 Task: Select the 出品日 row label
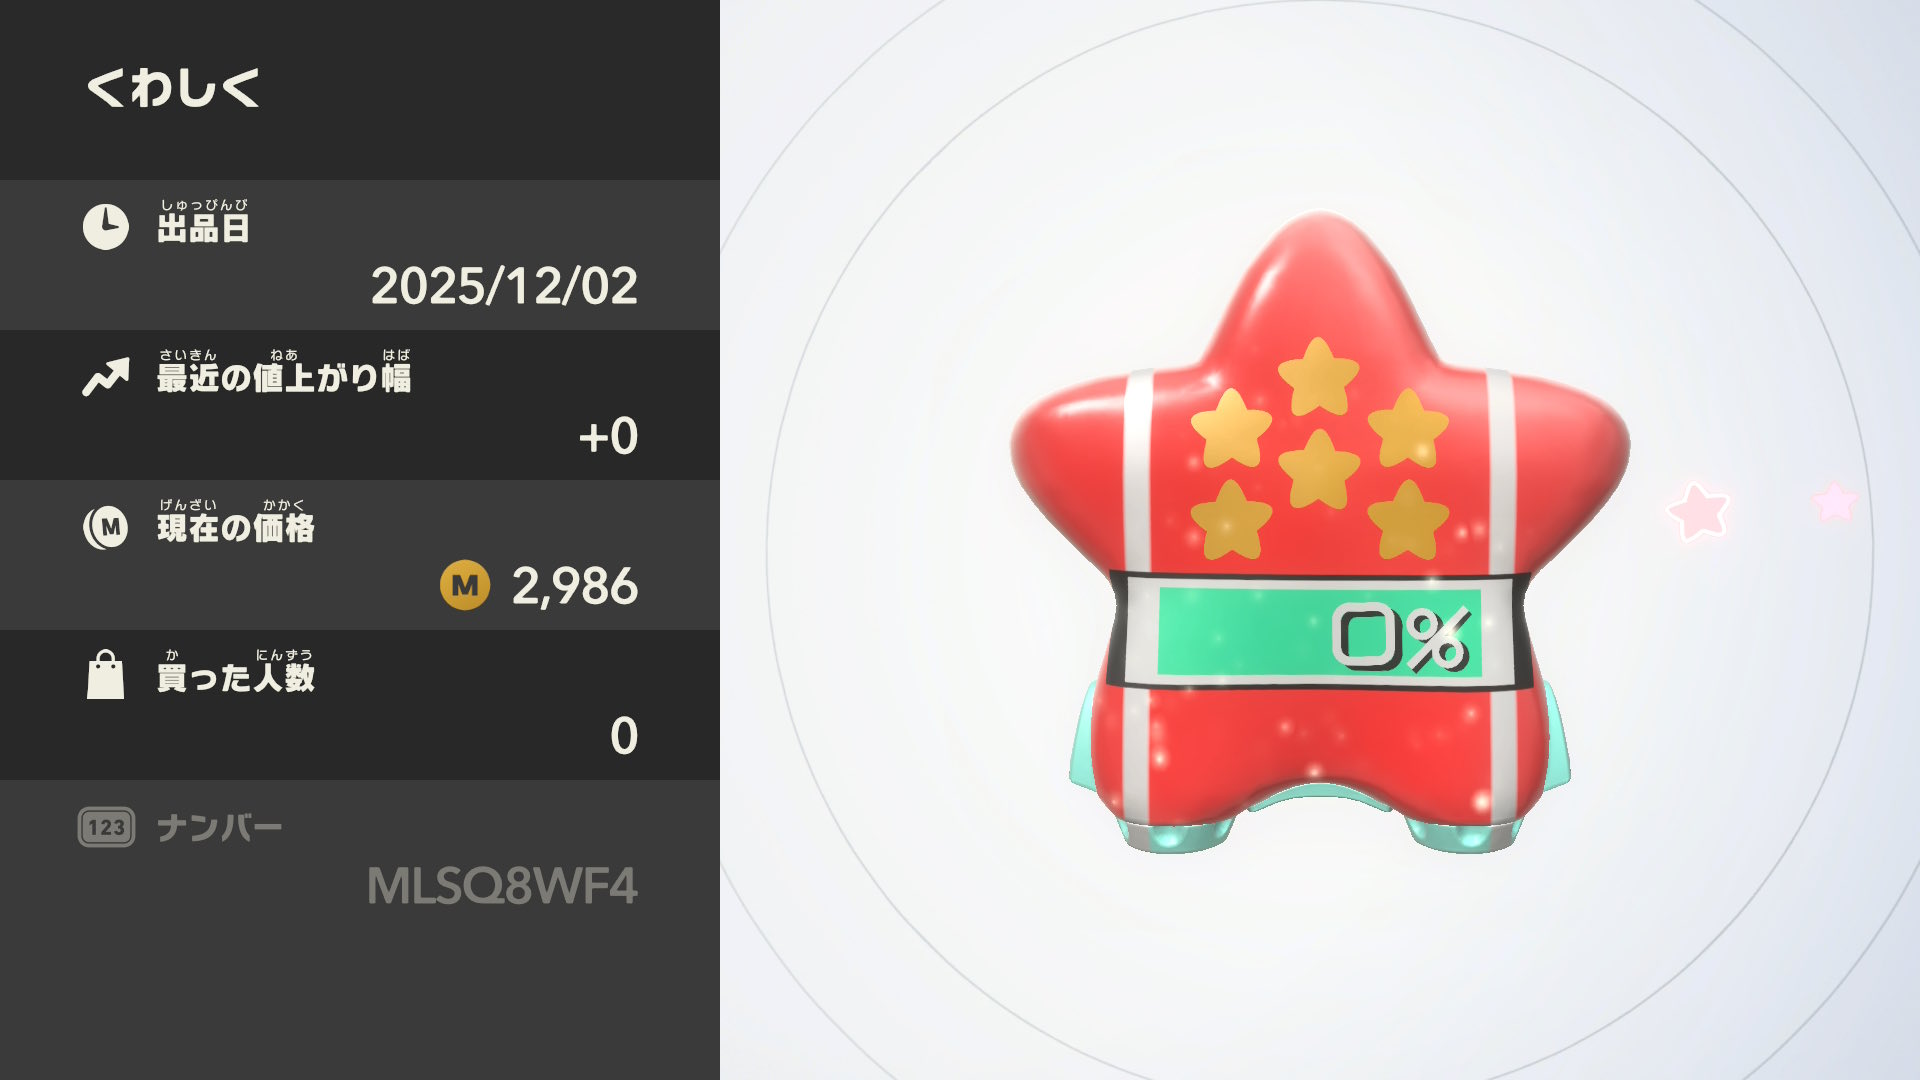203,222
